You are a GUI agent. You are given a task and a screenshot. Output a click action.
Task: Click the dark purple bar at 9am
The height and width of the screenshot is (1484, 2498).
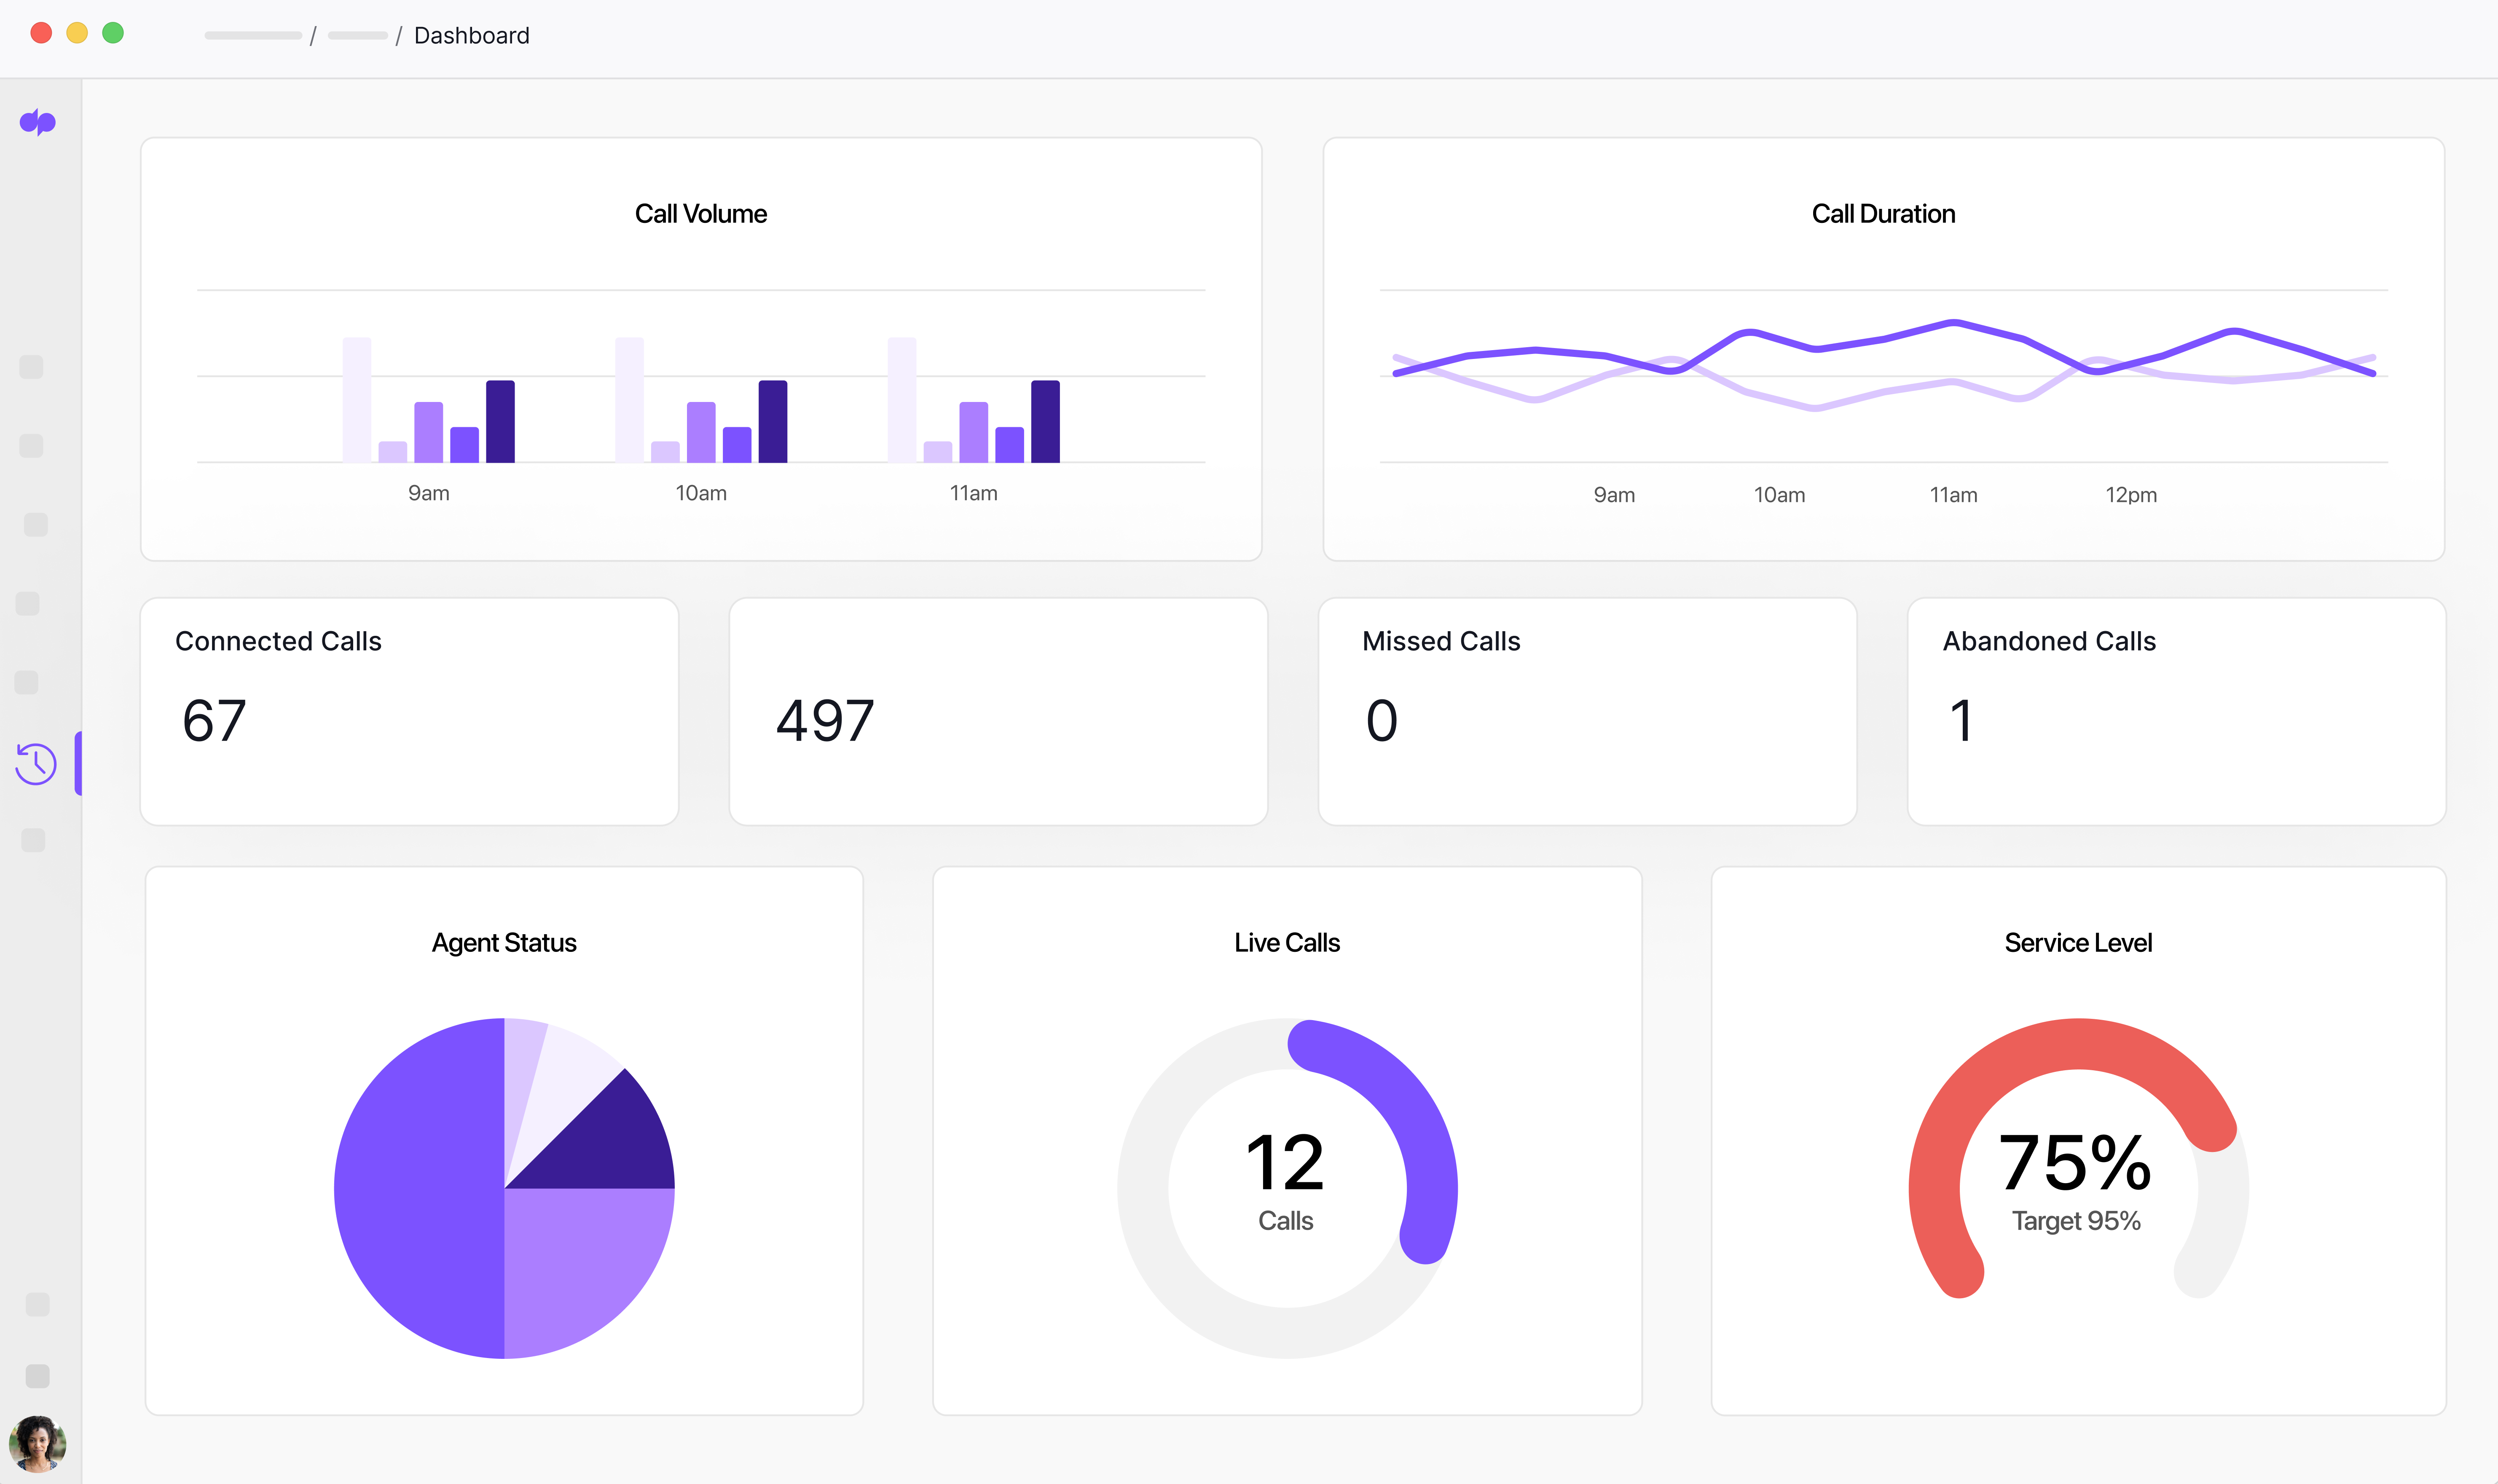500,421
